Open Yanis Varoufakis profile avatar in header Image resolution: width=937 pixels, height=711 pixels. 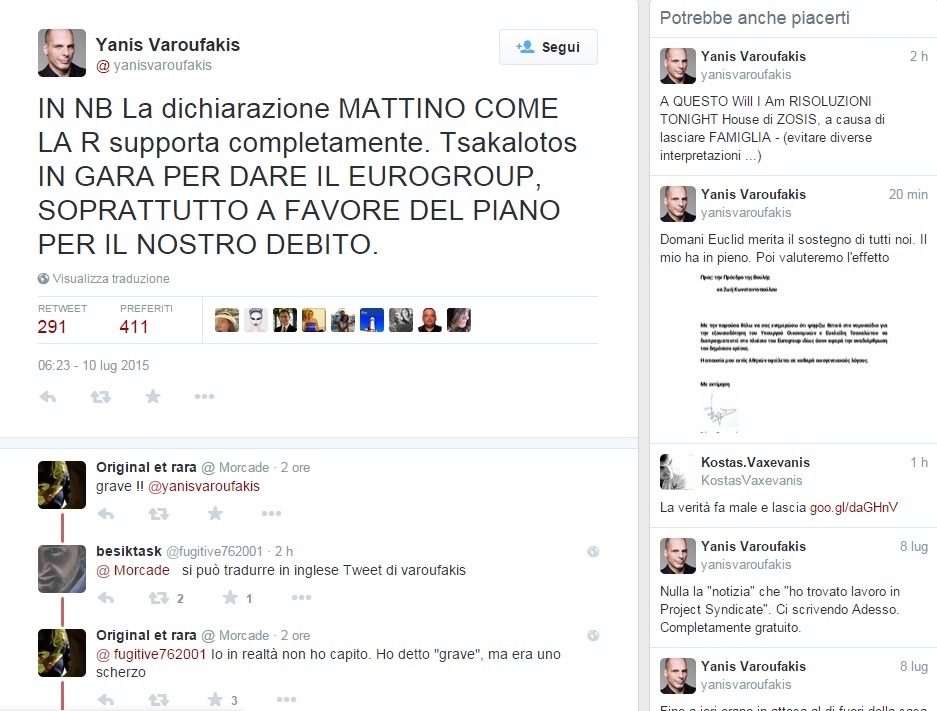coord(62,53)
